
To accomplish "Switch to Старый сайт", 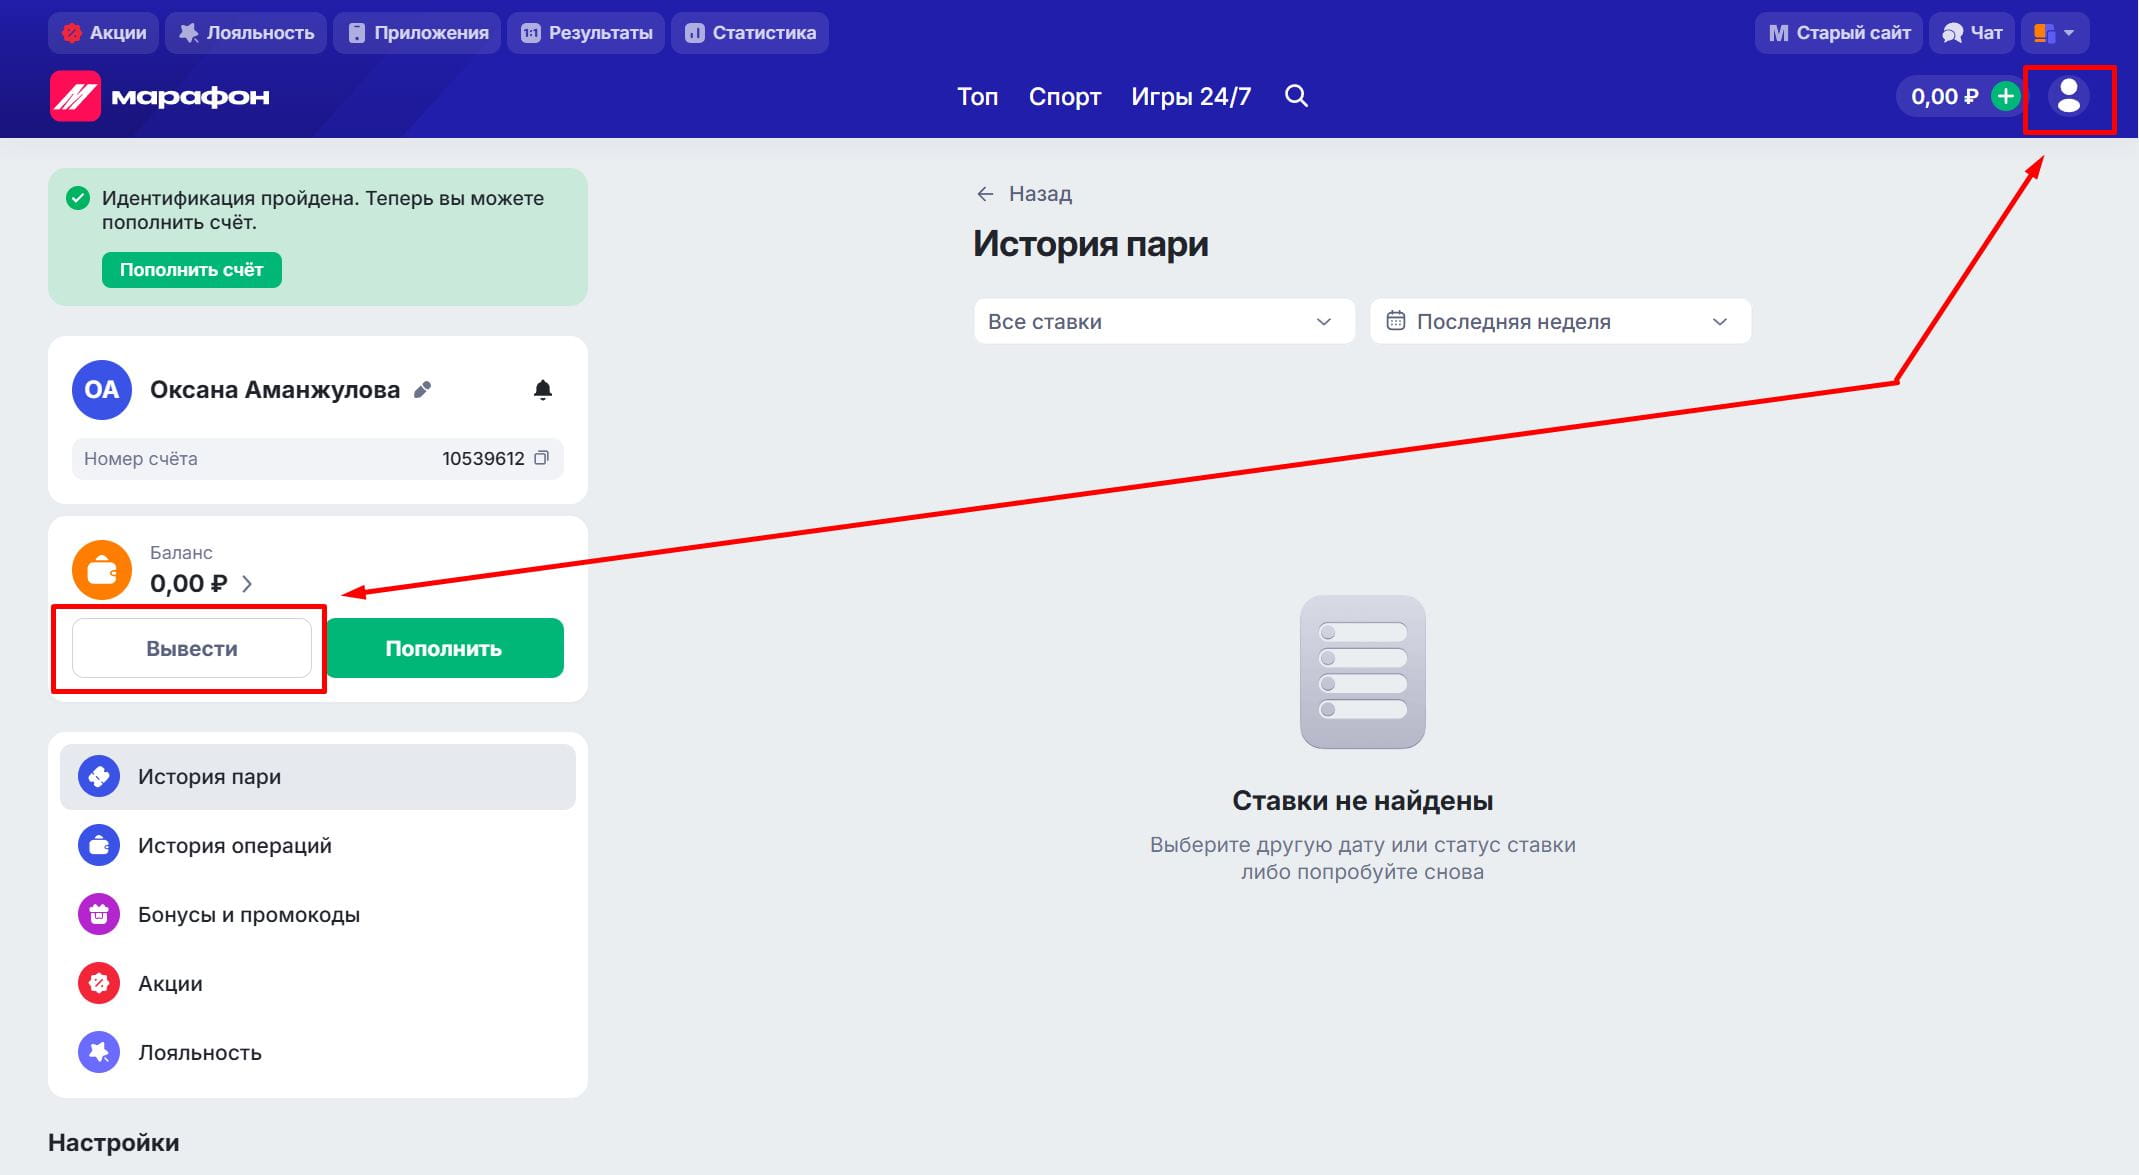I will click(1839, 33).
